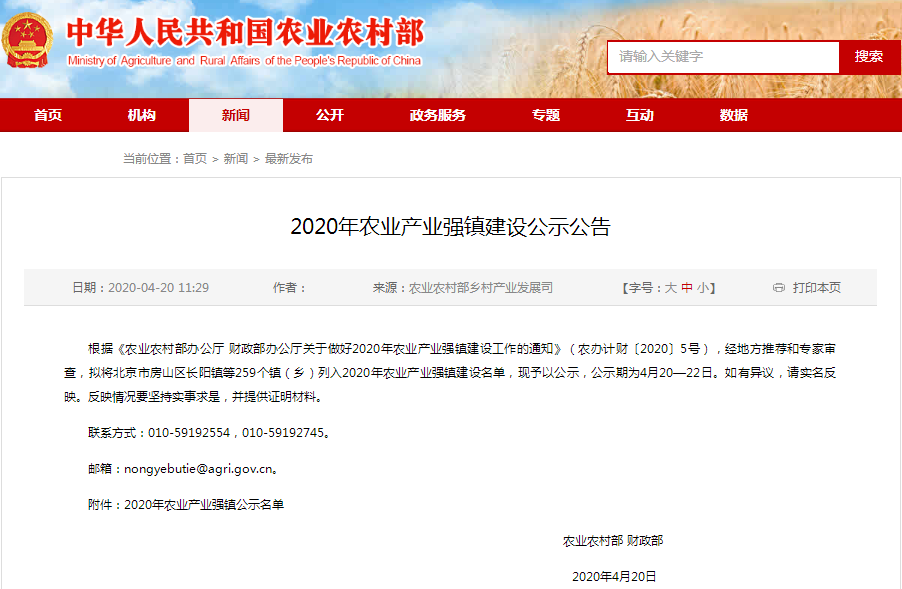Open the 互动 navigation menu item
Image resolution: width=902 pixels, height=589 pixels.
(639, 115)
